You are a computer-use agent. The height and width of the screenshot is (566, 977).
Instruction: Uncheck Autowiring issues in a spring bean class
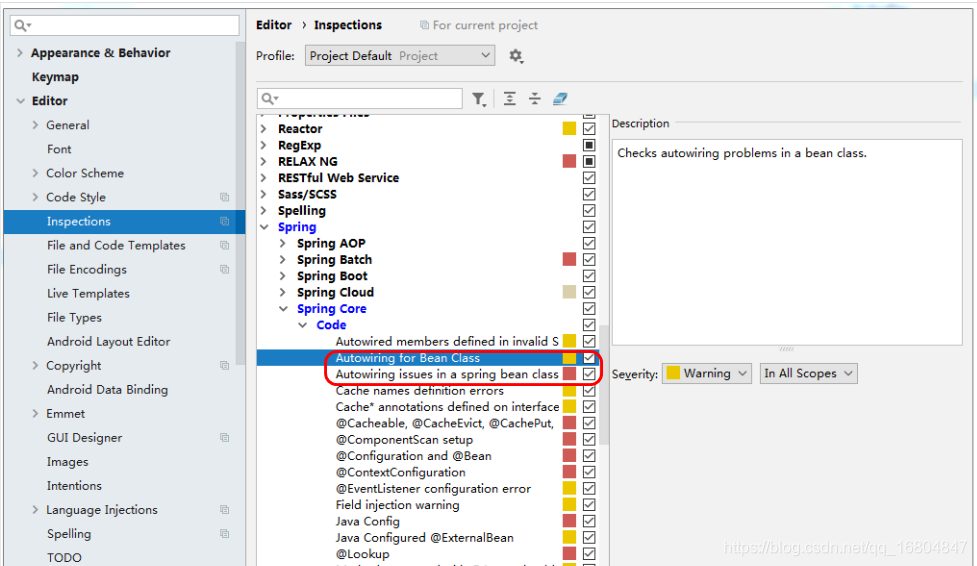click(589, 374)
